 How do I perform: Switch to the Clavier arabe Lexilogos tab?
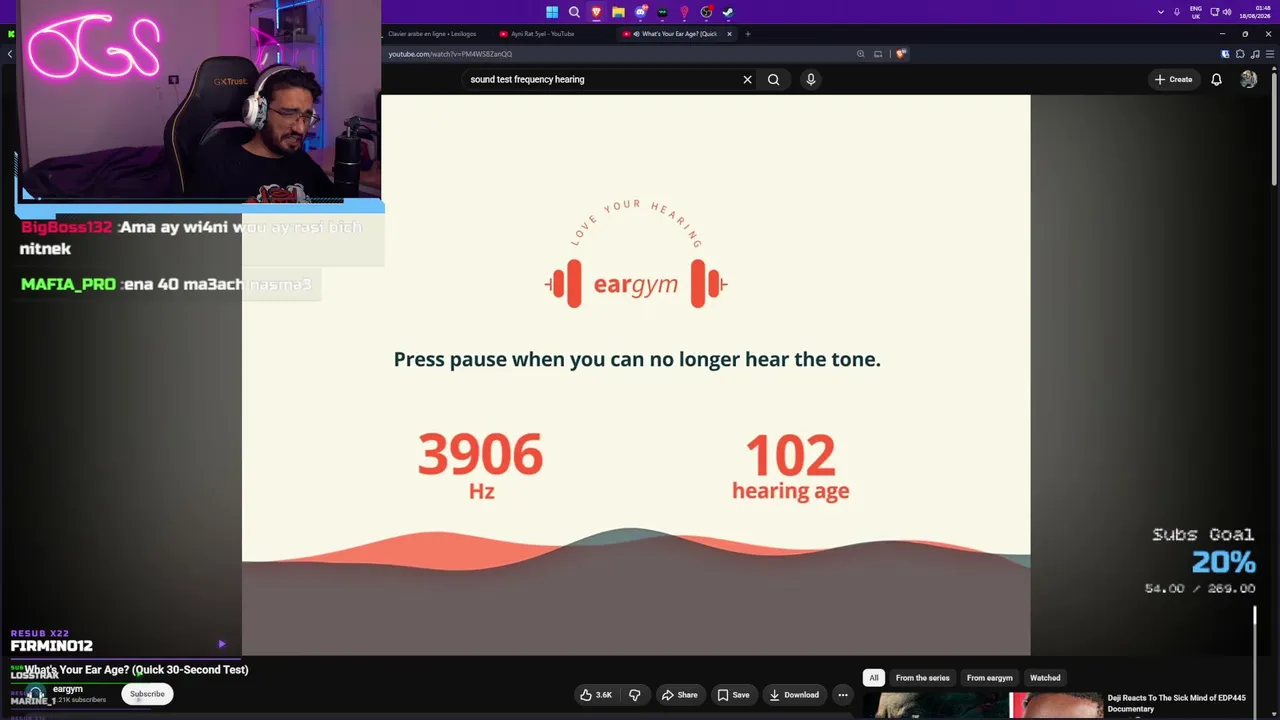click(430, 34)
